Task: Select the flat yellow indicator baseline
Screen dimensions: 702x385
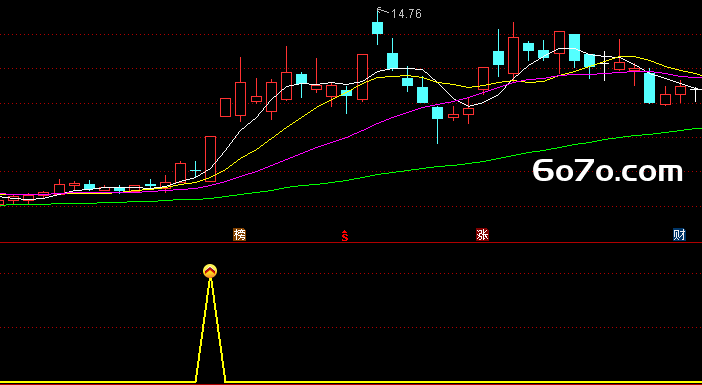Action: tap(351, 382)
